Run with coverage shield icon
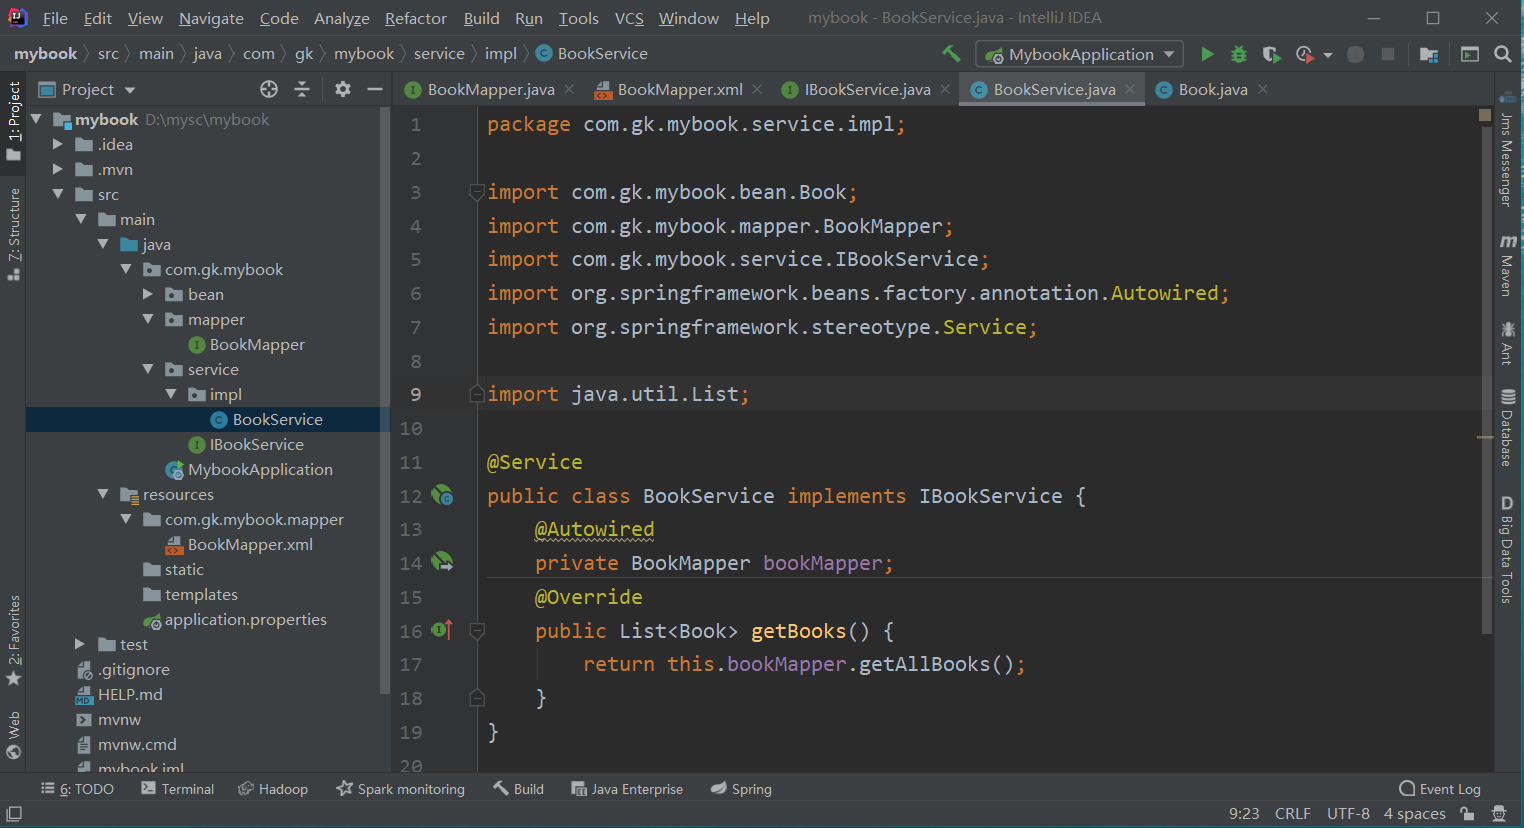Image resolution: width=1524 pixels, height=828 pixels. [1270, 54]
